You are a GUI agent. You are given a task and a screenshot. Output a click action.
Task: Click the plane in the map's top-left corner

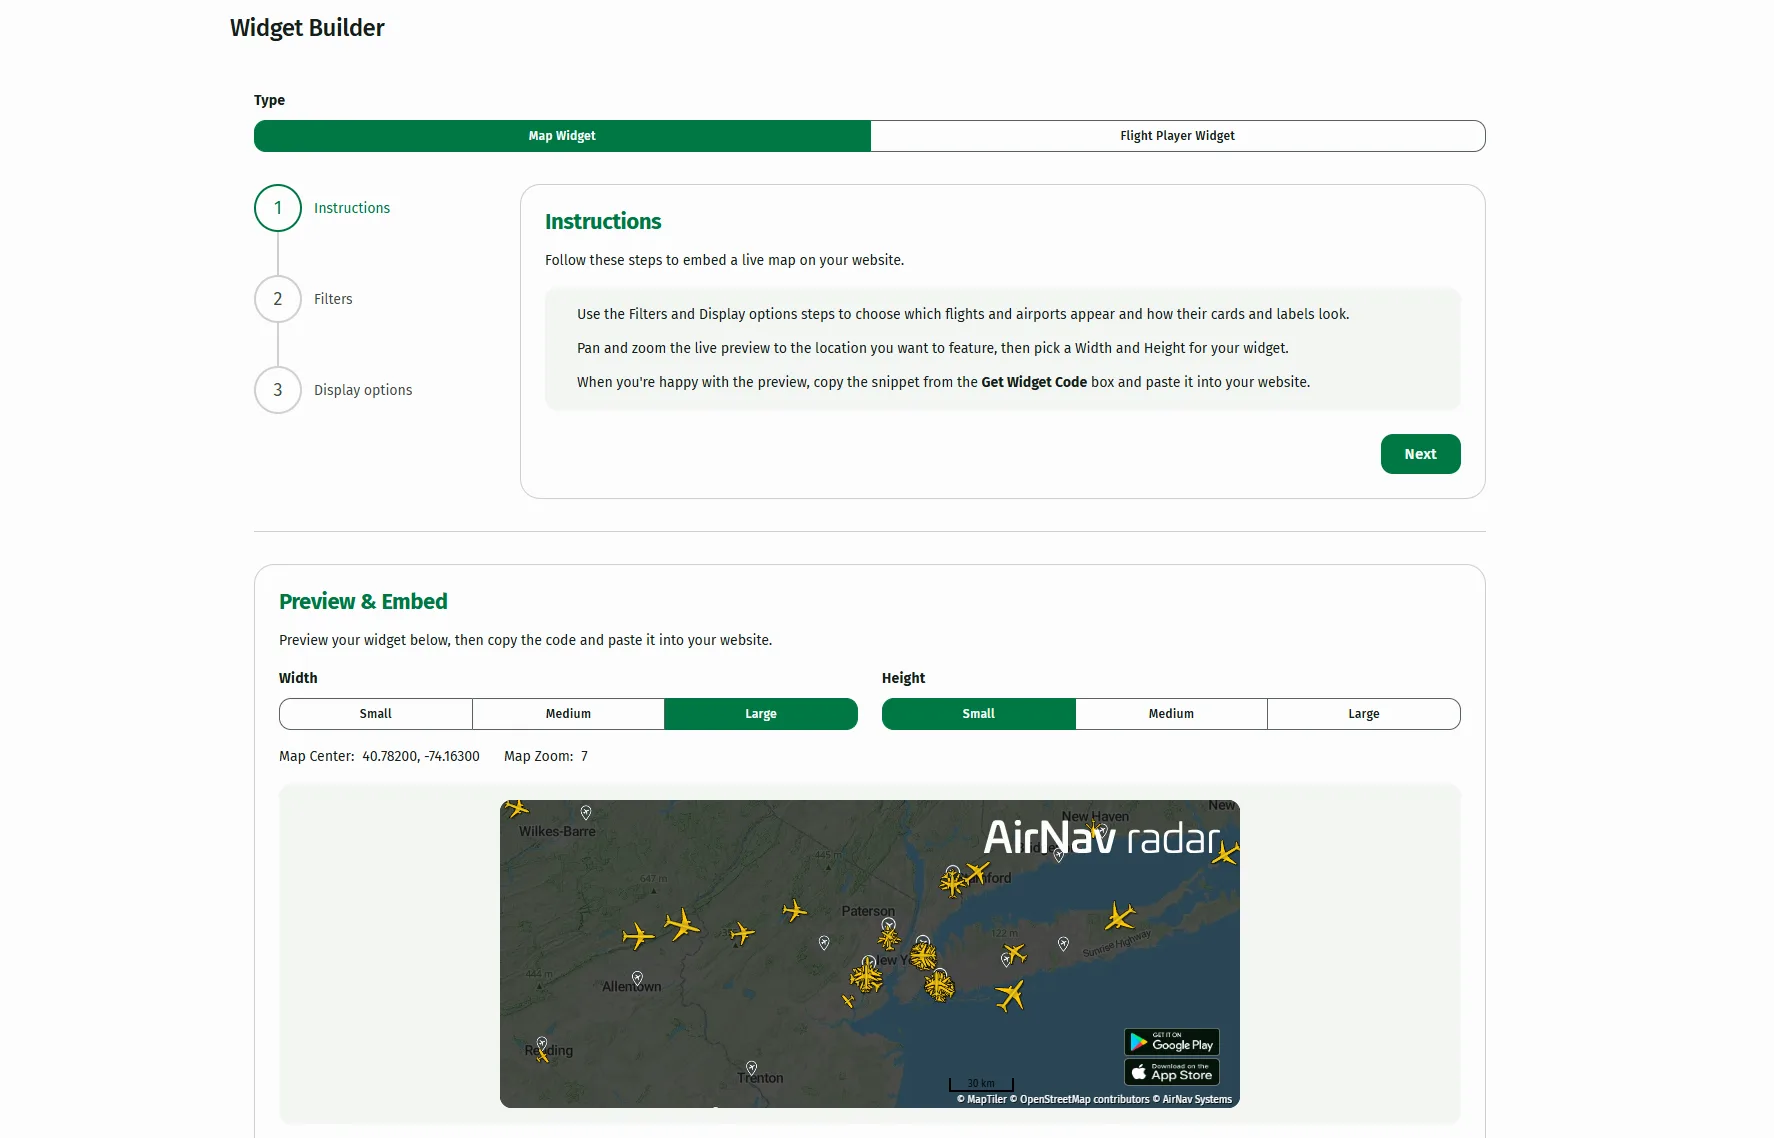point(516,807)
